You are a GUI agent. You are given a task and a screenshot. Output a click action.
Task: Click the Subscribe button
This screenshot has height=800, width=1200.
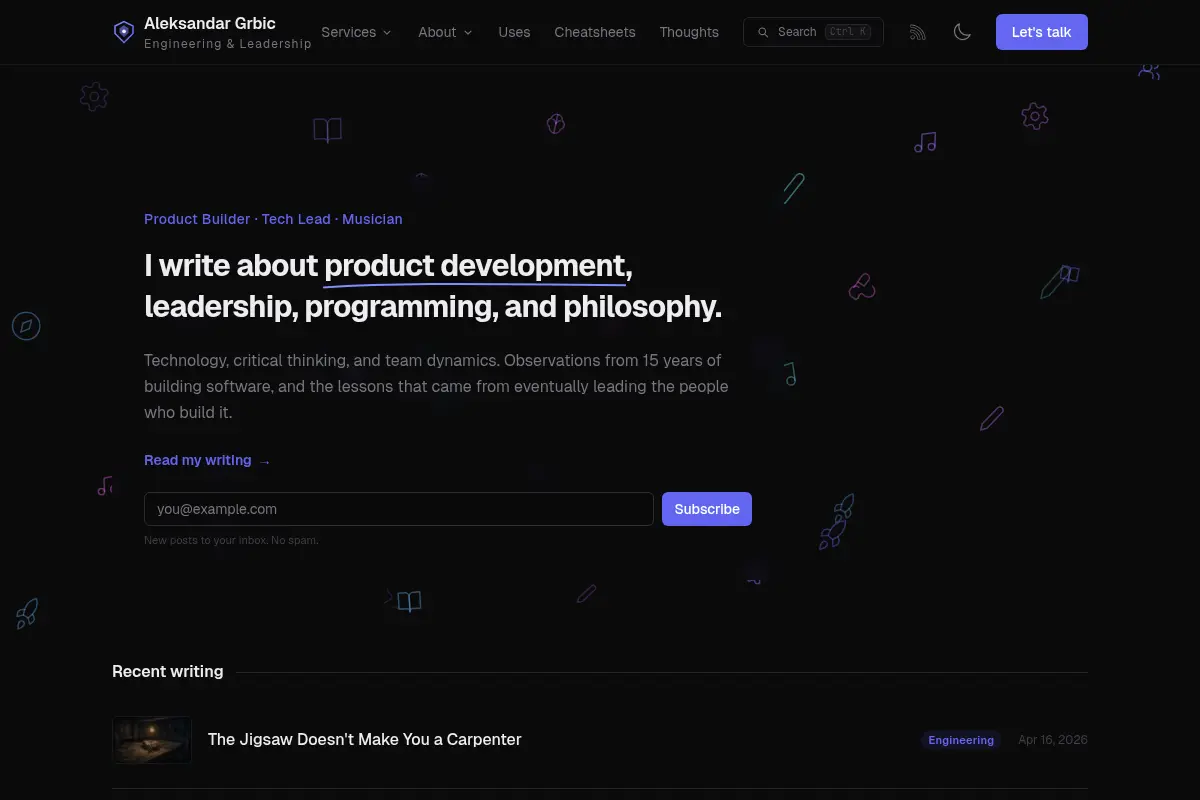click(707, 509)
